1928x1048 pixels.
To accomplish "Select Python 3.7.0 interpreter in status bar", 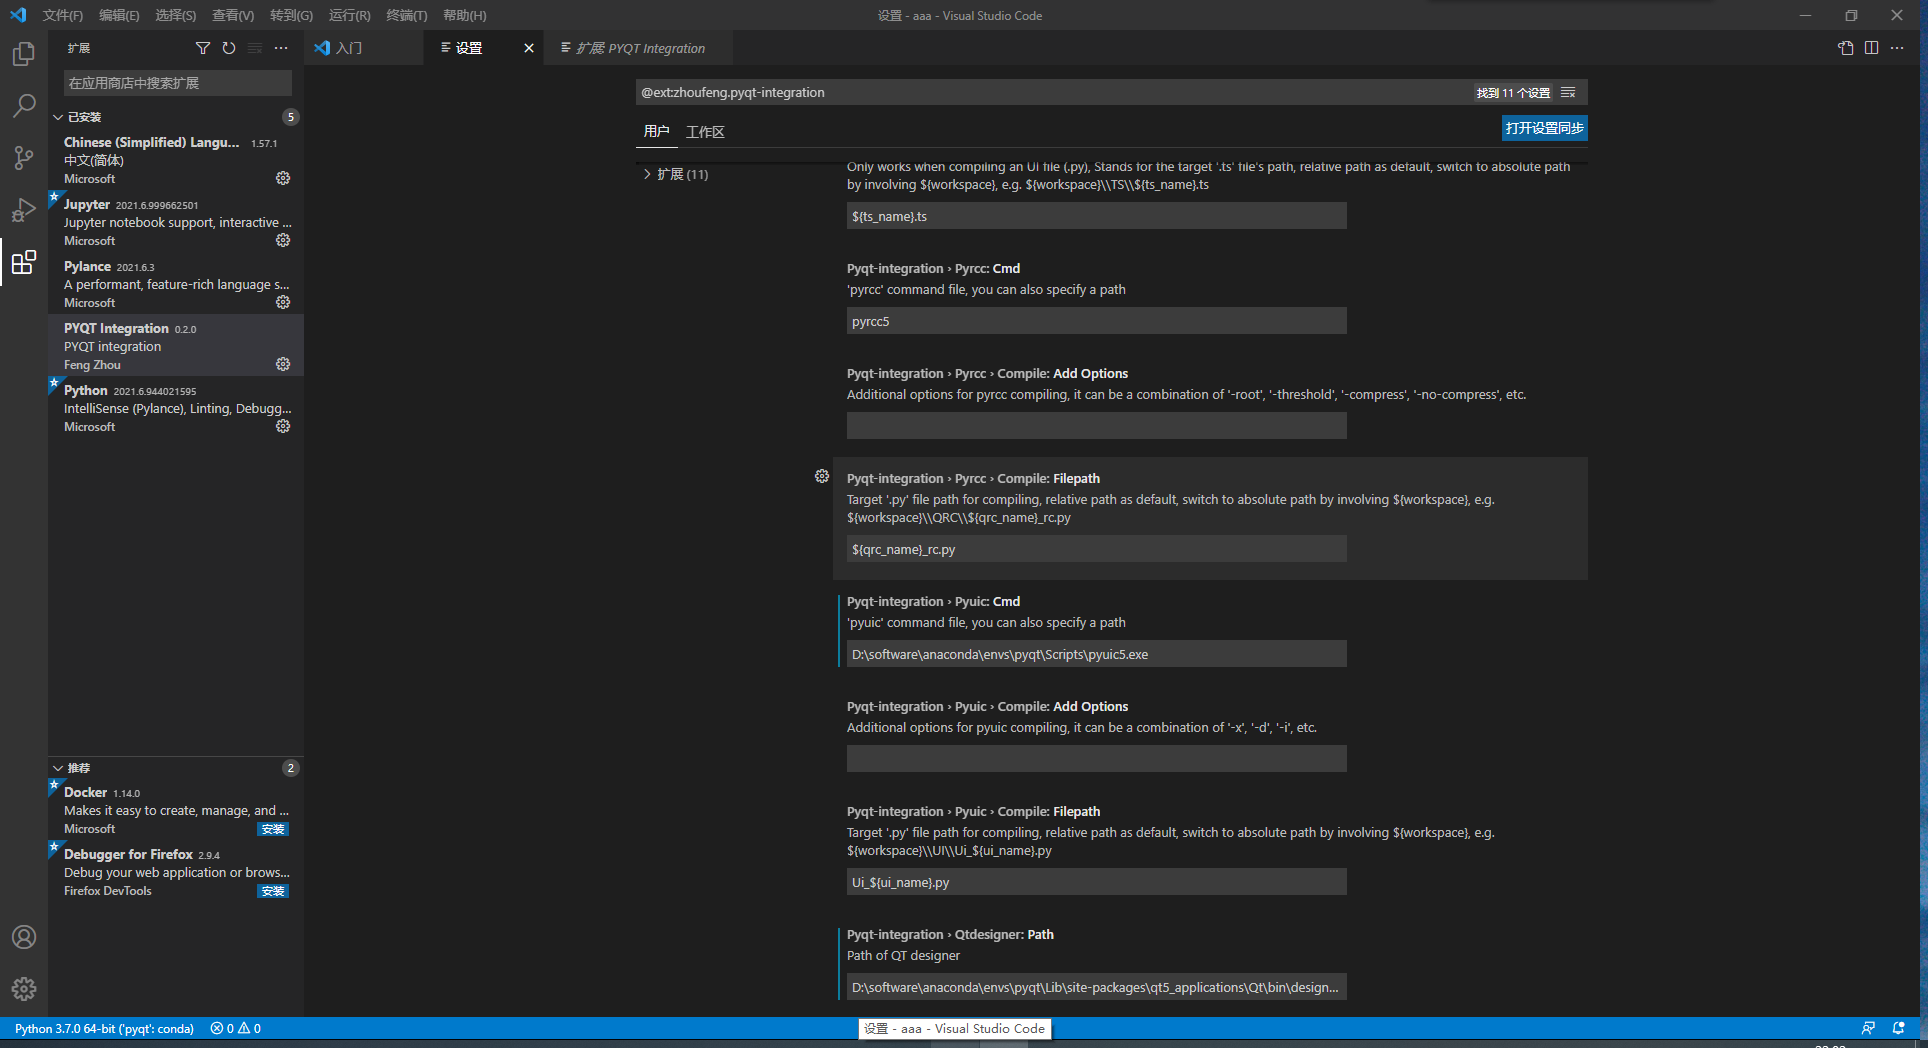I will [104, 1028].
